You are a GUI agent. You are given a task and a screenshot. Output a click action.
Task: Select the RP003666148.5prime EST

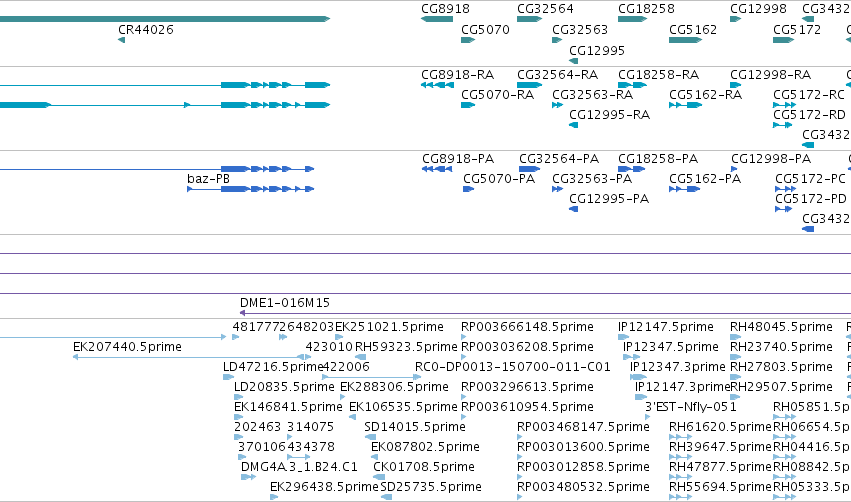[464, 337]
